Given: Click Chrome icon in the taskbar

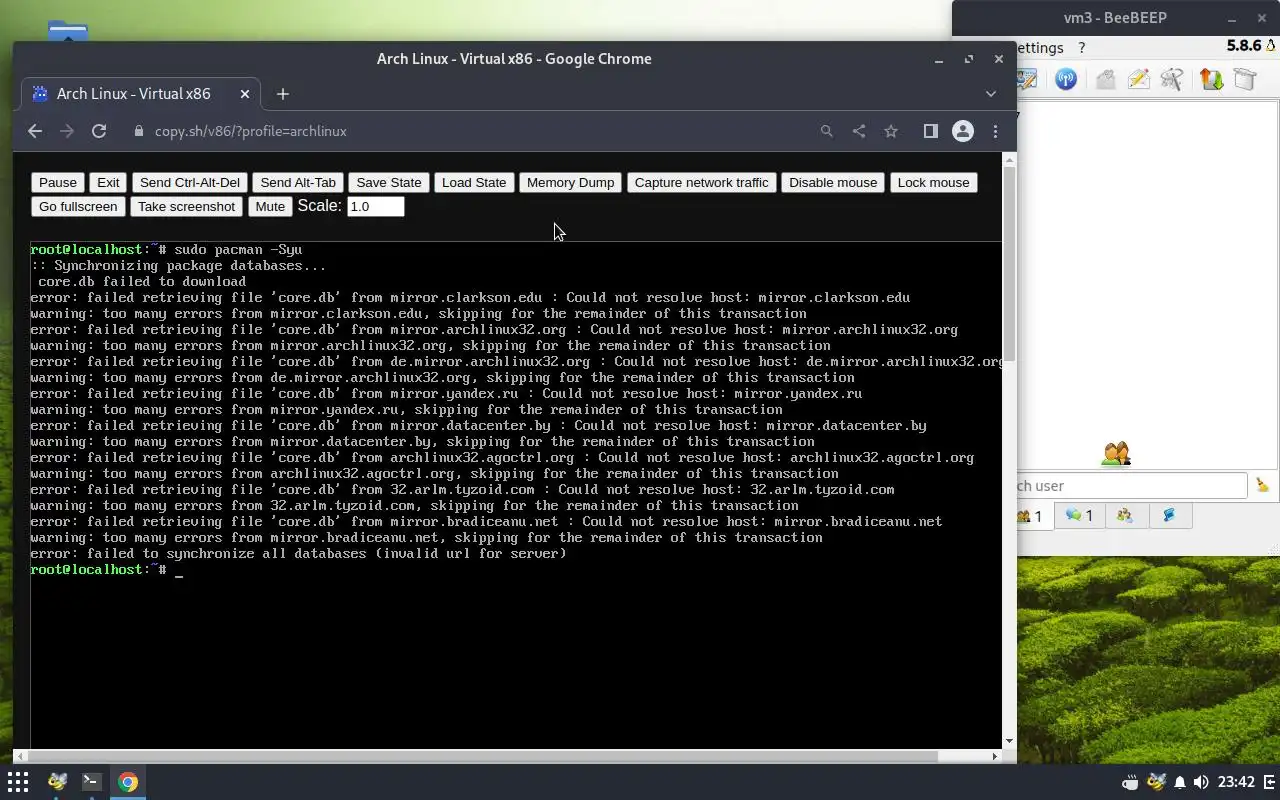Looking at the screenshot, I should point(128,782).
